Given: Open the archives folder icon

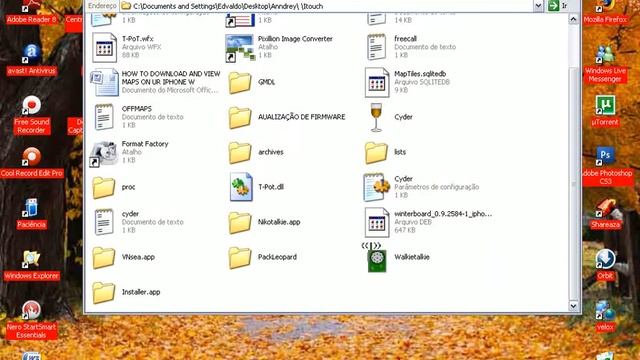Looking at the screenshot, I should [240, 153].
